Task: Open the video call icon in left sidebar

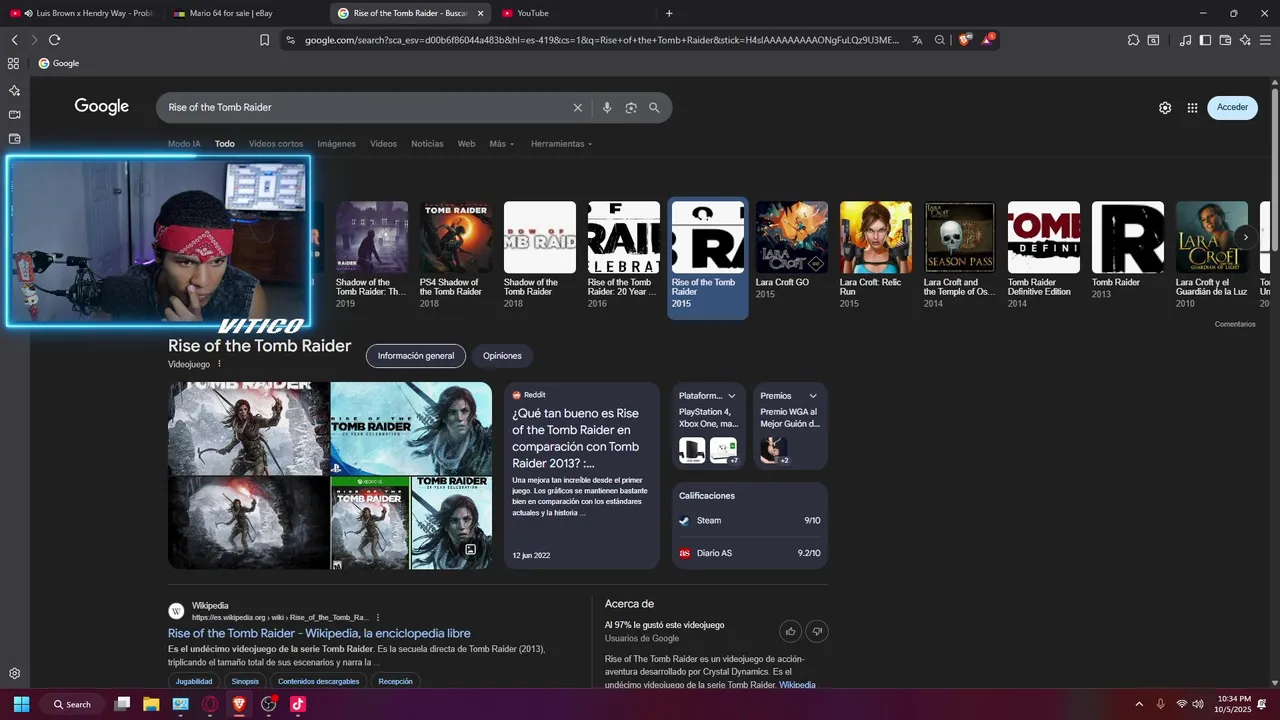Action: (x=14, y=115)
